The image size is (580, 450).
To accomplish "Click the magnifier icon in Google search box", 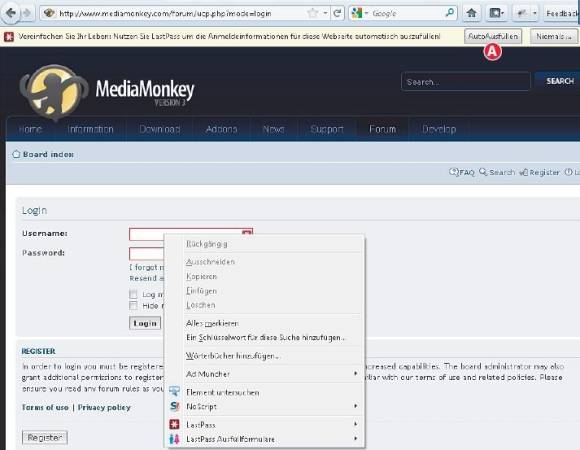I will click(449, 13).
